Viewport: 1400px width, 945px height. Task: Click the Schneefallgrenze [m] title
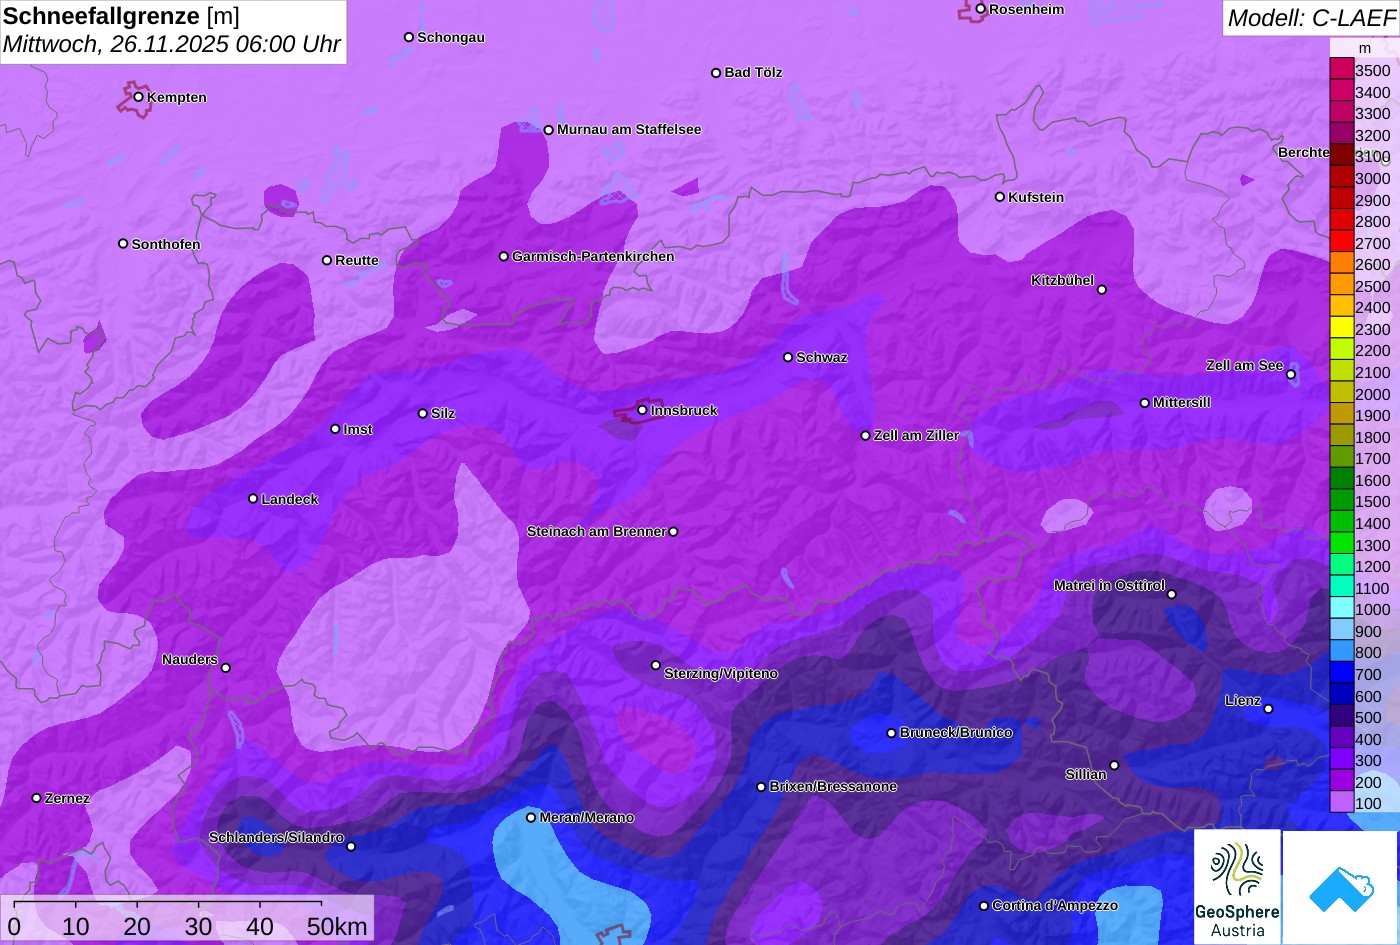[x=122, y=16]
